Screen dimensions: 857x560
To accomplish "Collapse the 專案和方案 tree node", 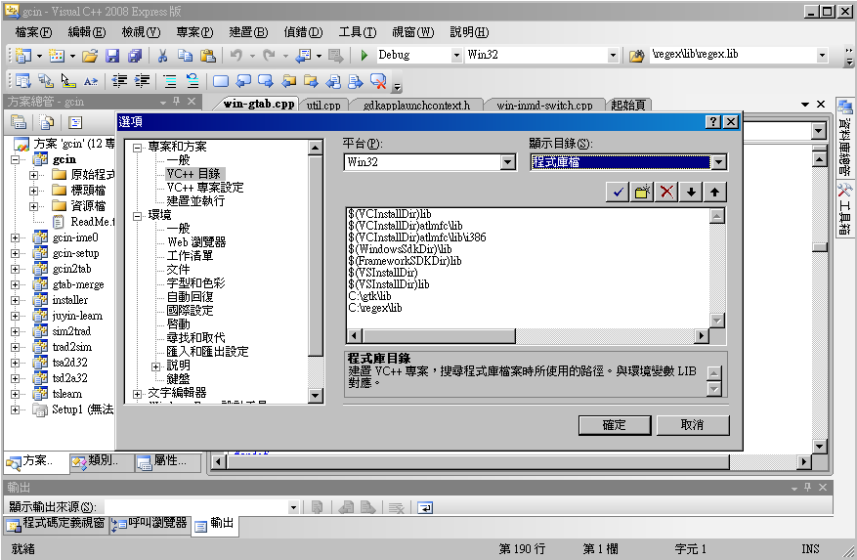I will click(x=137, y=147).
